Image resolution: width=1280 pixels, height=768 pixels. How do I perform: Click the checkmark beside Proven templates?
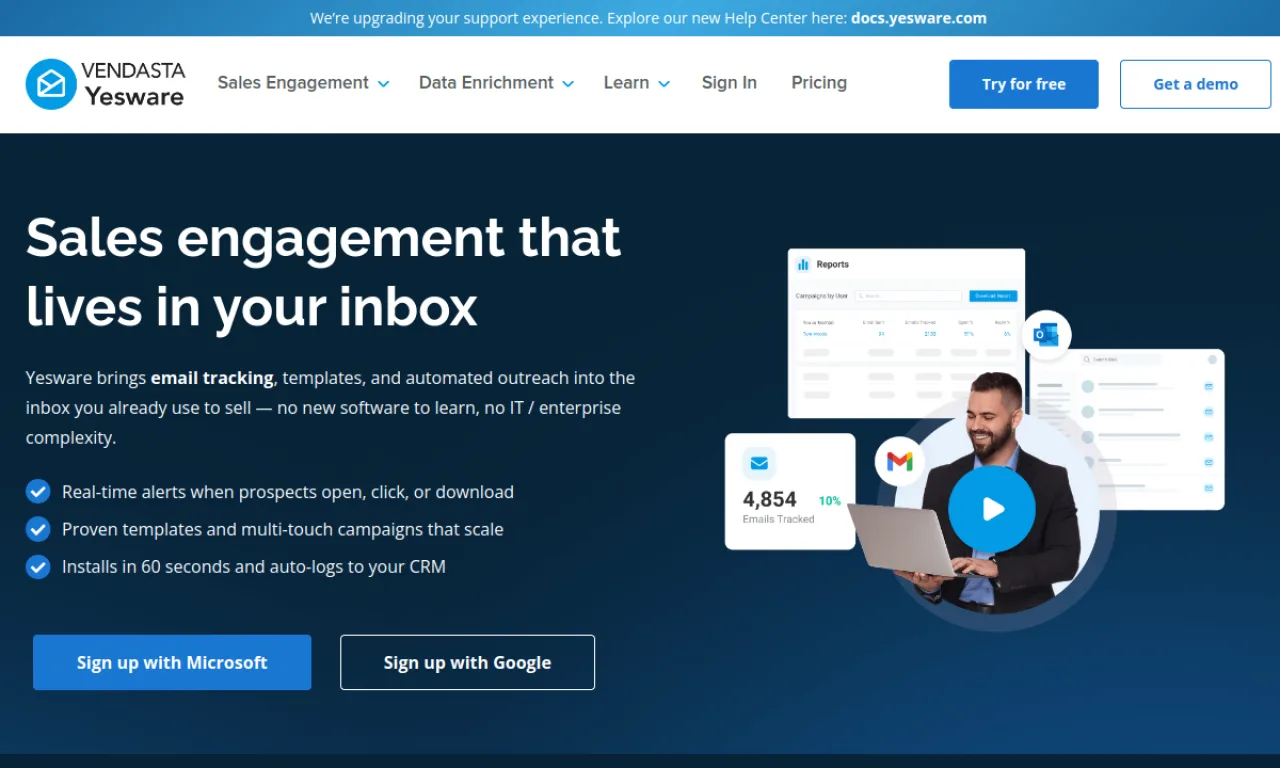click(x=38, y=529)
